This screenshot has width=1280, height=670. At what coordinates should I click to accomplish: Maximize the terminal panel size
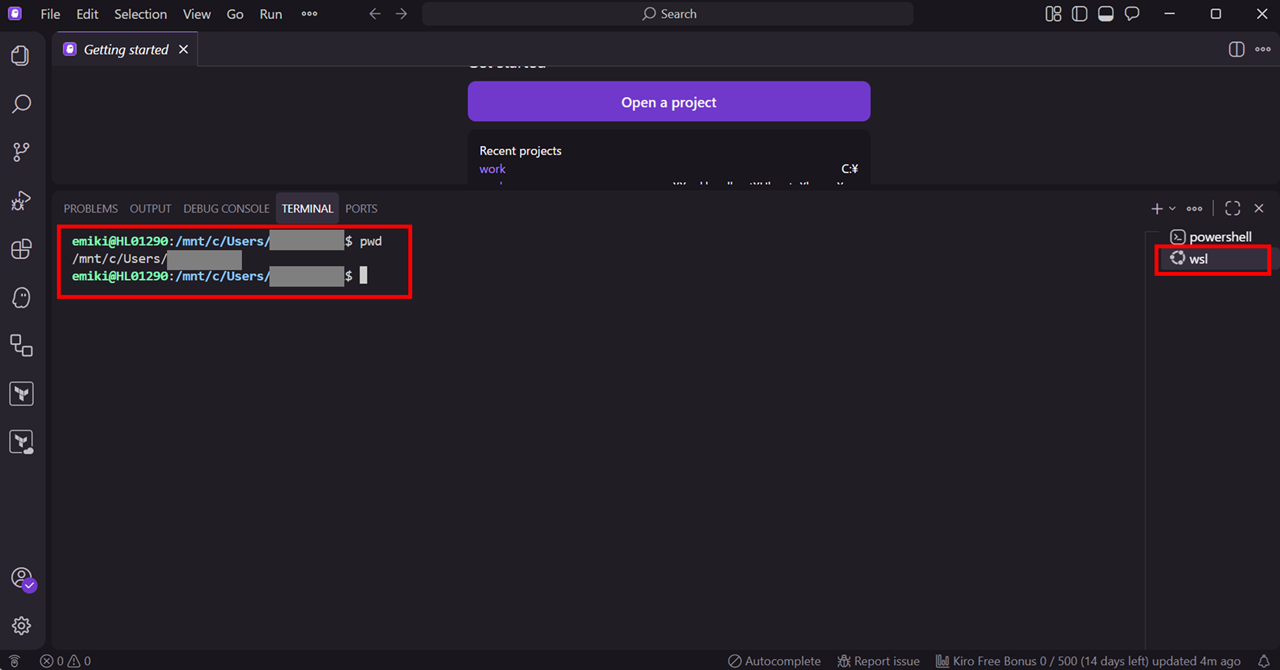click(1232, 209)
